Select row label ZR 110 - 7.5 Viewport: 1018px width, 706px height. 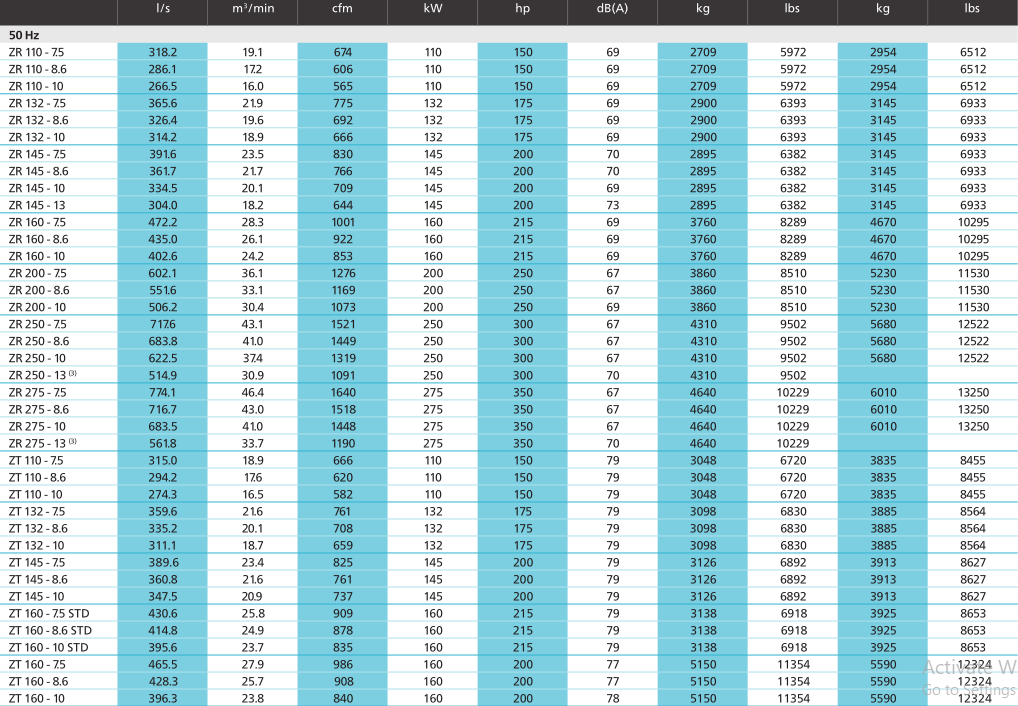click(36, 52)
